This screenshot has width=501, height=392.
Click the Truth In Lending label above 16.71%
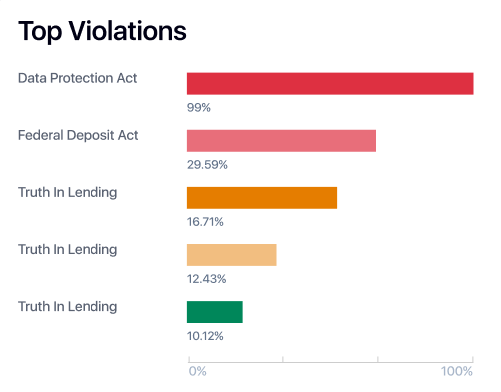coord(68,193)
